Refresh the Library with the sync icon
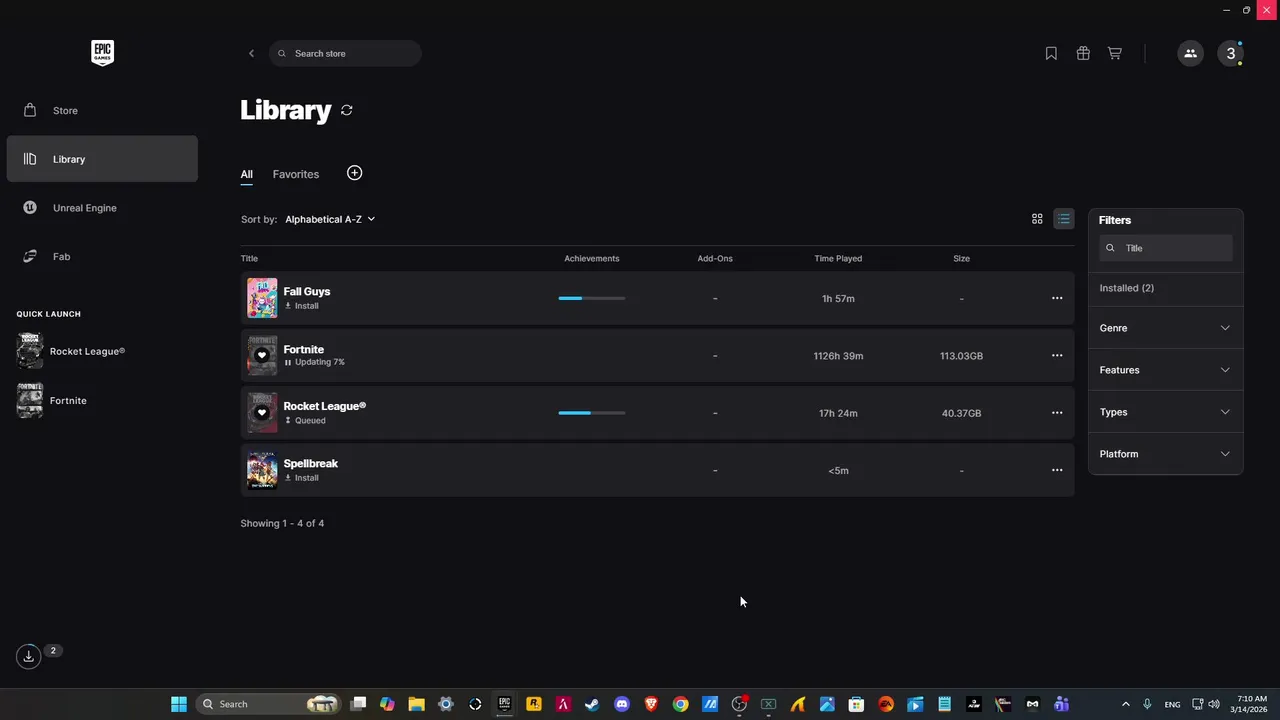The height and width of the screenshot is (720, 1280). pos(347,110)
